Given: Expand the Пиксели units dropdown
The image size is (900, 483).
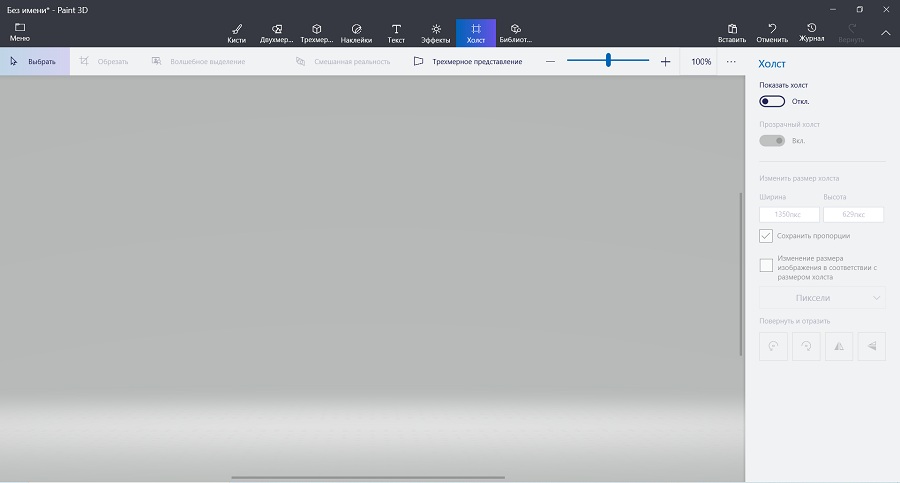Looking at the screenshot, I should click(x=822, y=298).
